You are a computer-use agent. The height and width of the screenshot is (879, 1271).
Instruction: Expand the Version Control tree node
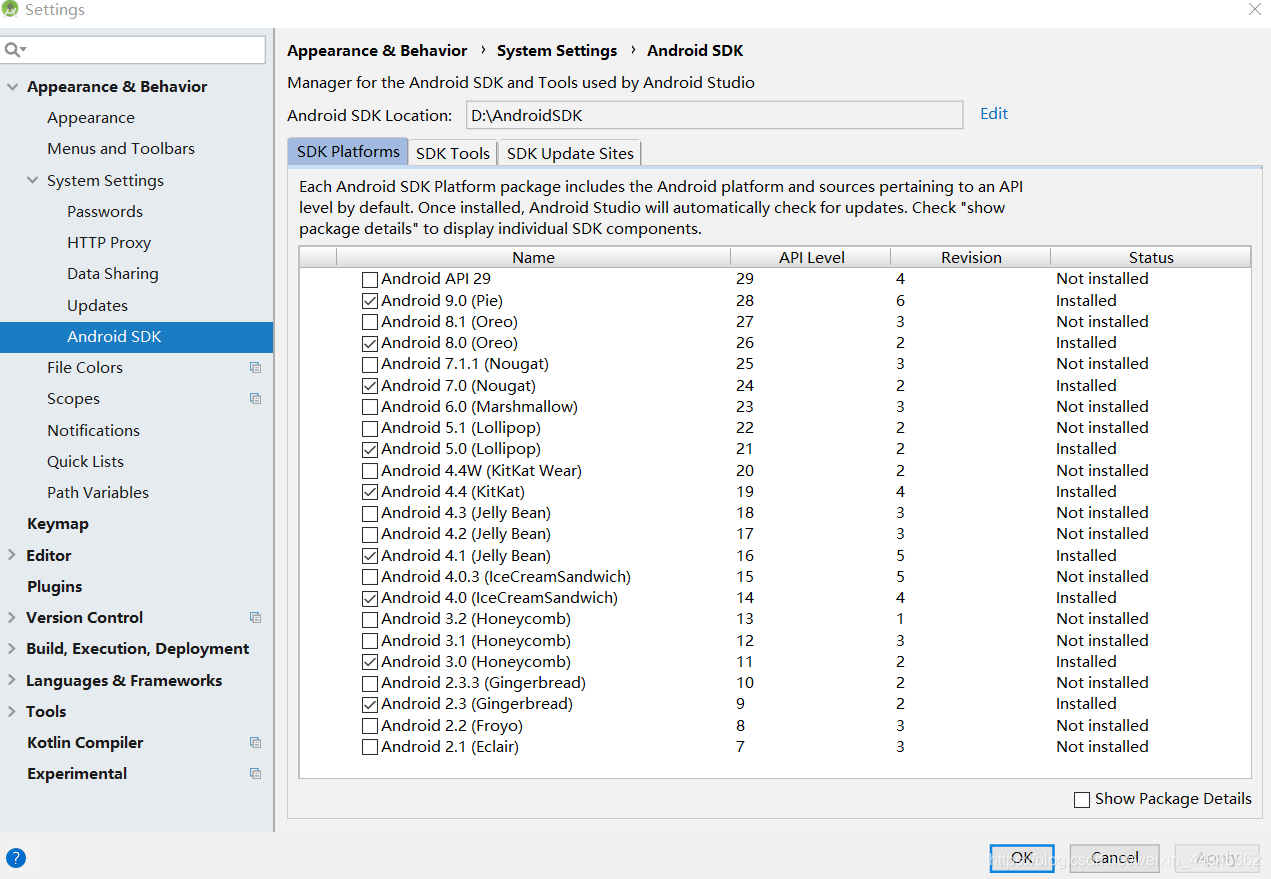point(12,618)
